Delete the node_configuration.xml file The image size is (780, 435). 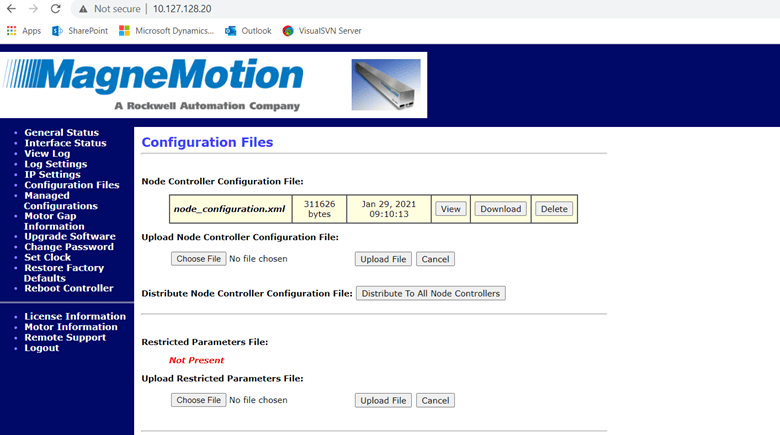coord(553,209)
